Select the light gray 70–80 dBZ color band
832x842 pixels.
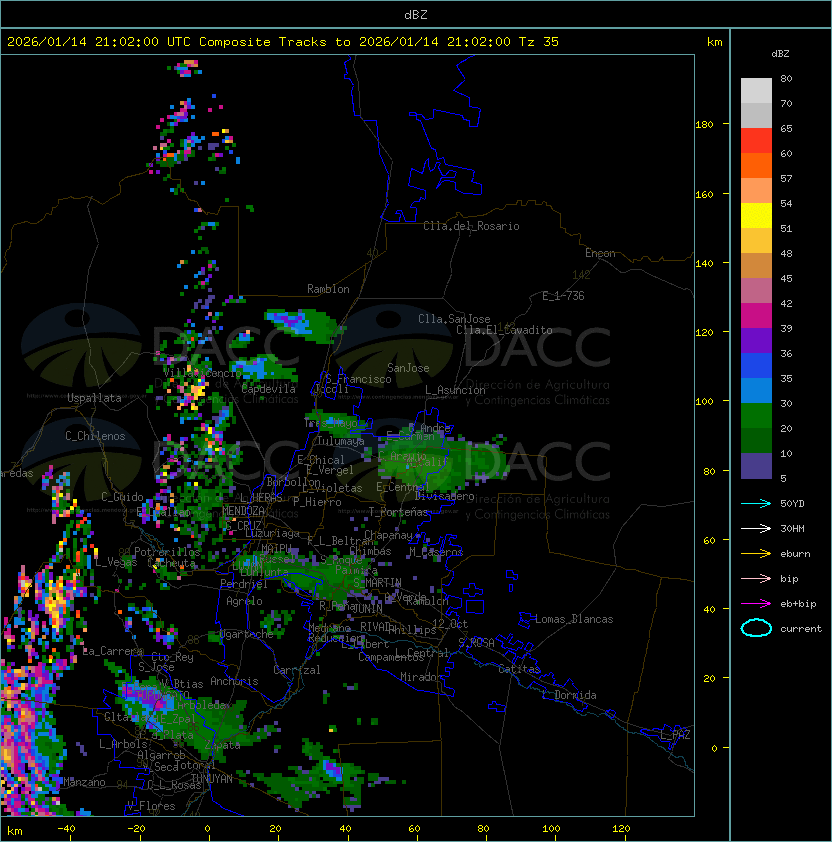(x=756, y=91)
